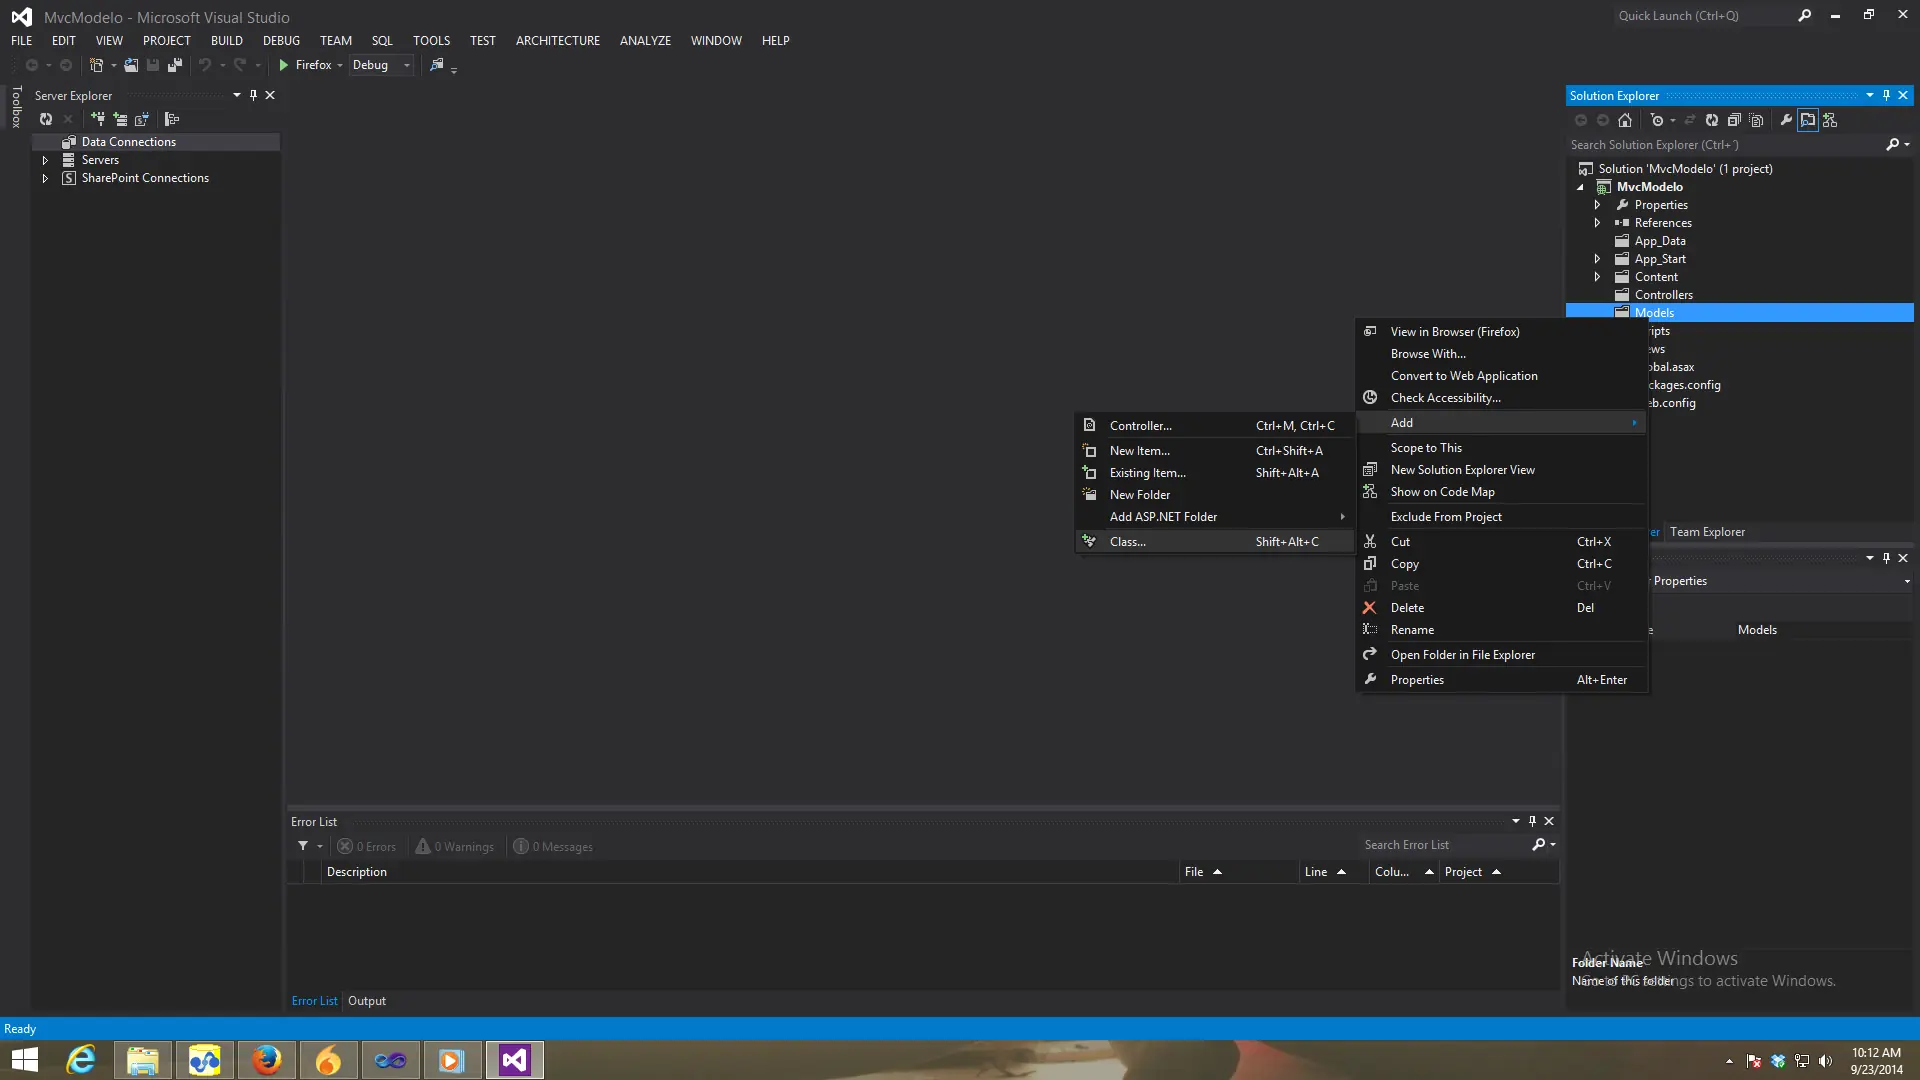Click the Refresh icon in Solution Explorer
Screen dimensions: 1920x1080
click(x=1712, y=120)
